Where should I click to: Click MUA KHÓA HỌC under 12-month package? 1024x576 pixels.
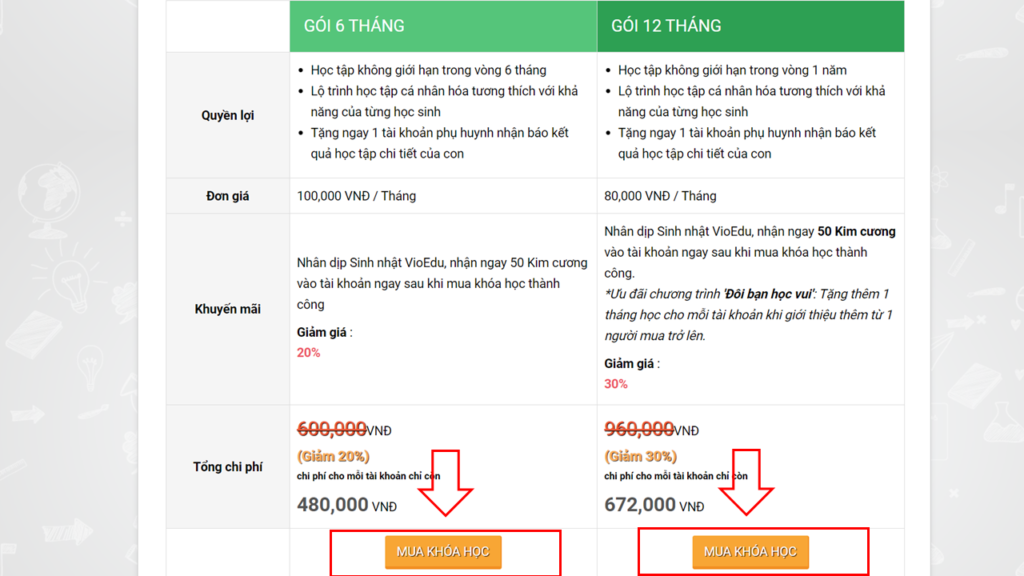750,552
